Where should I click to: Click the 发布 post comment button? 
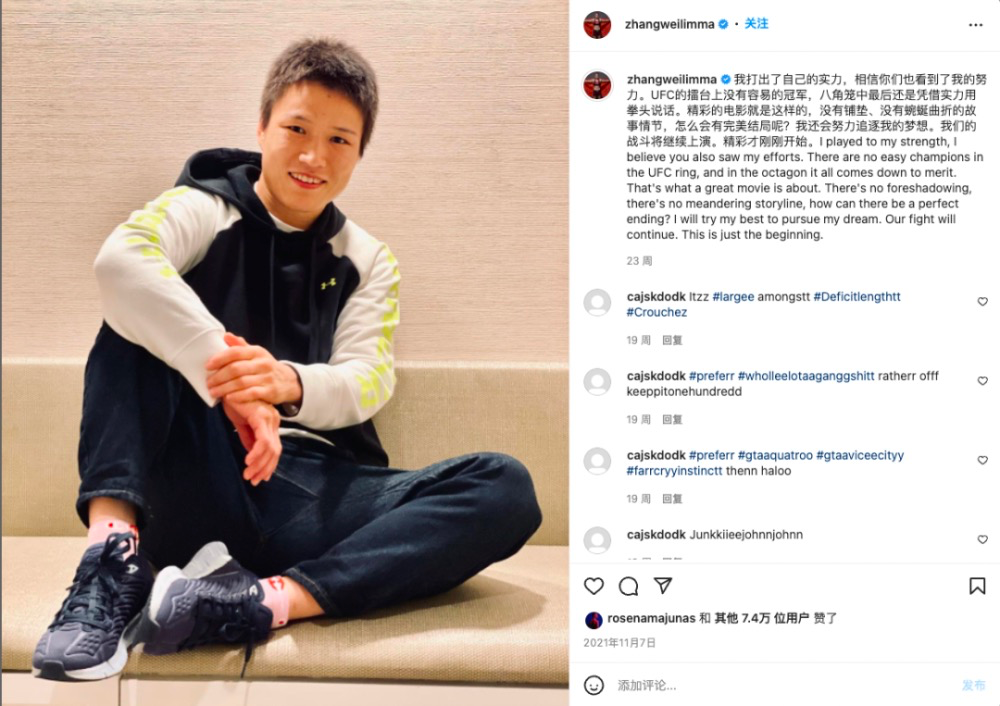973,685
